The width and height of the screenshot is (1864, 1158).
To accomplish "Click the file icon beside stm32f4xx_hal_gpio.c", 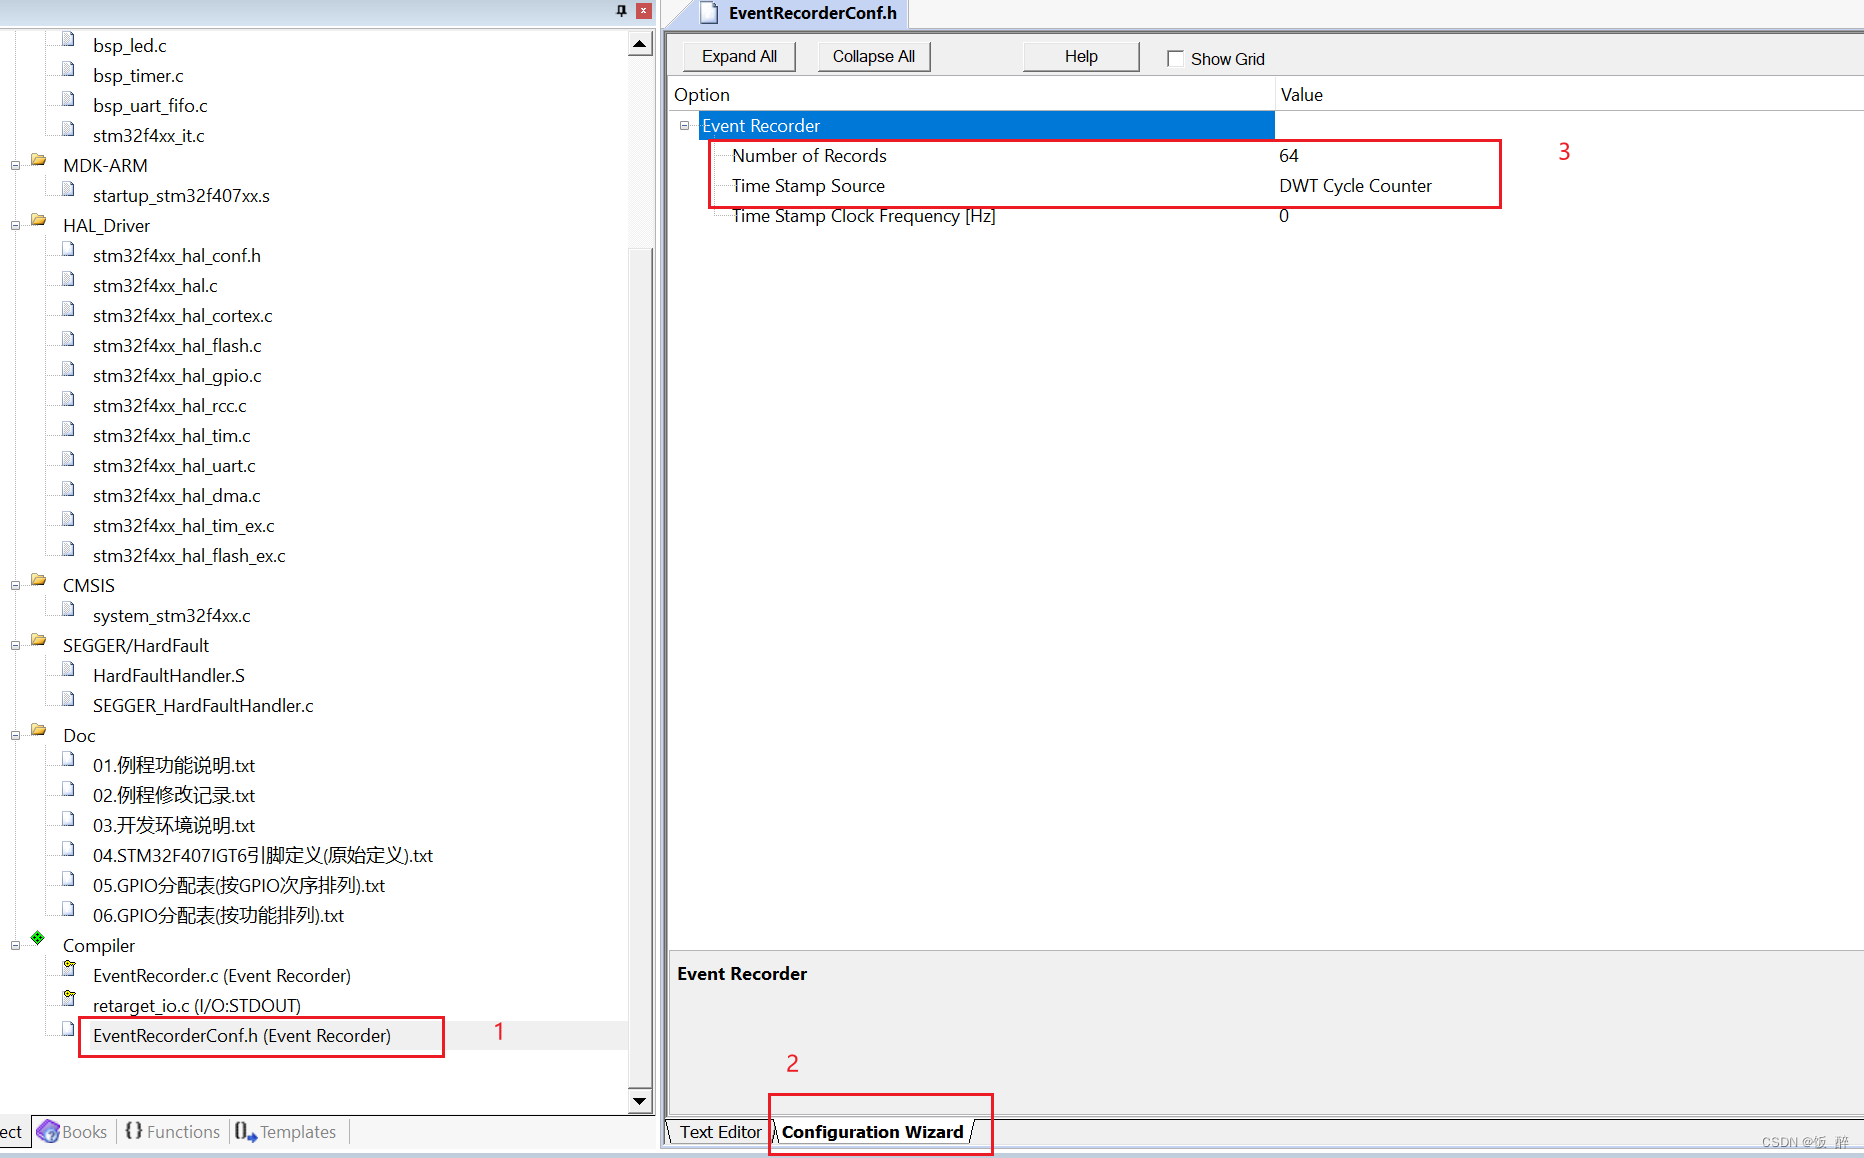I will coord(67,368).
